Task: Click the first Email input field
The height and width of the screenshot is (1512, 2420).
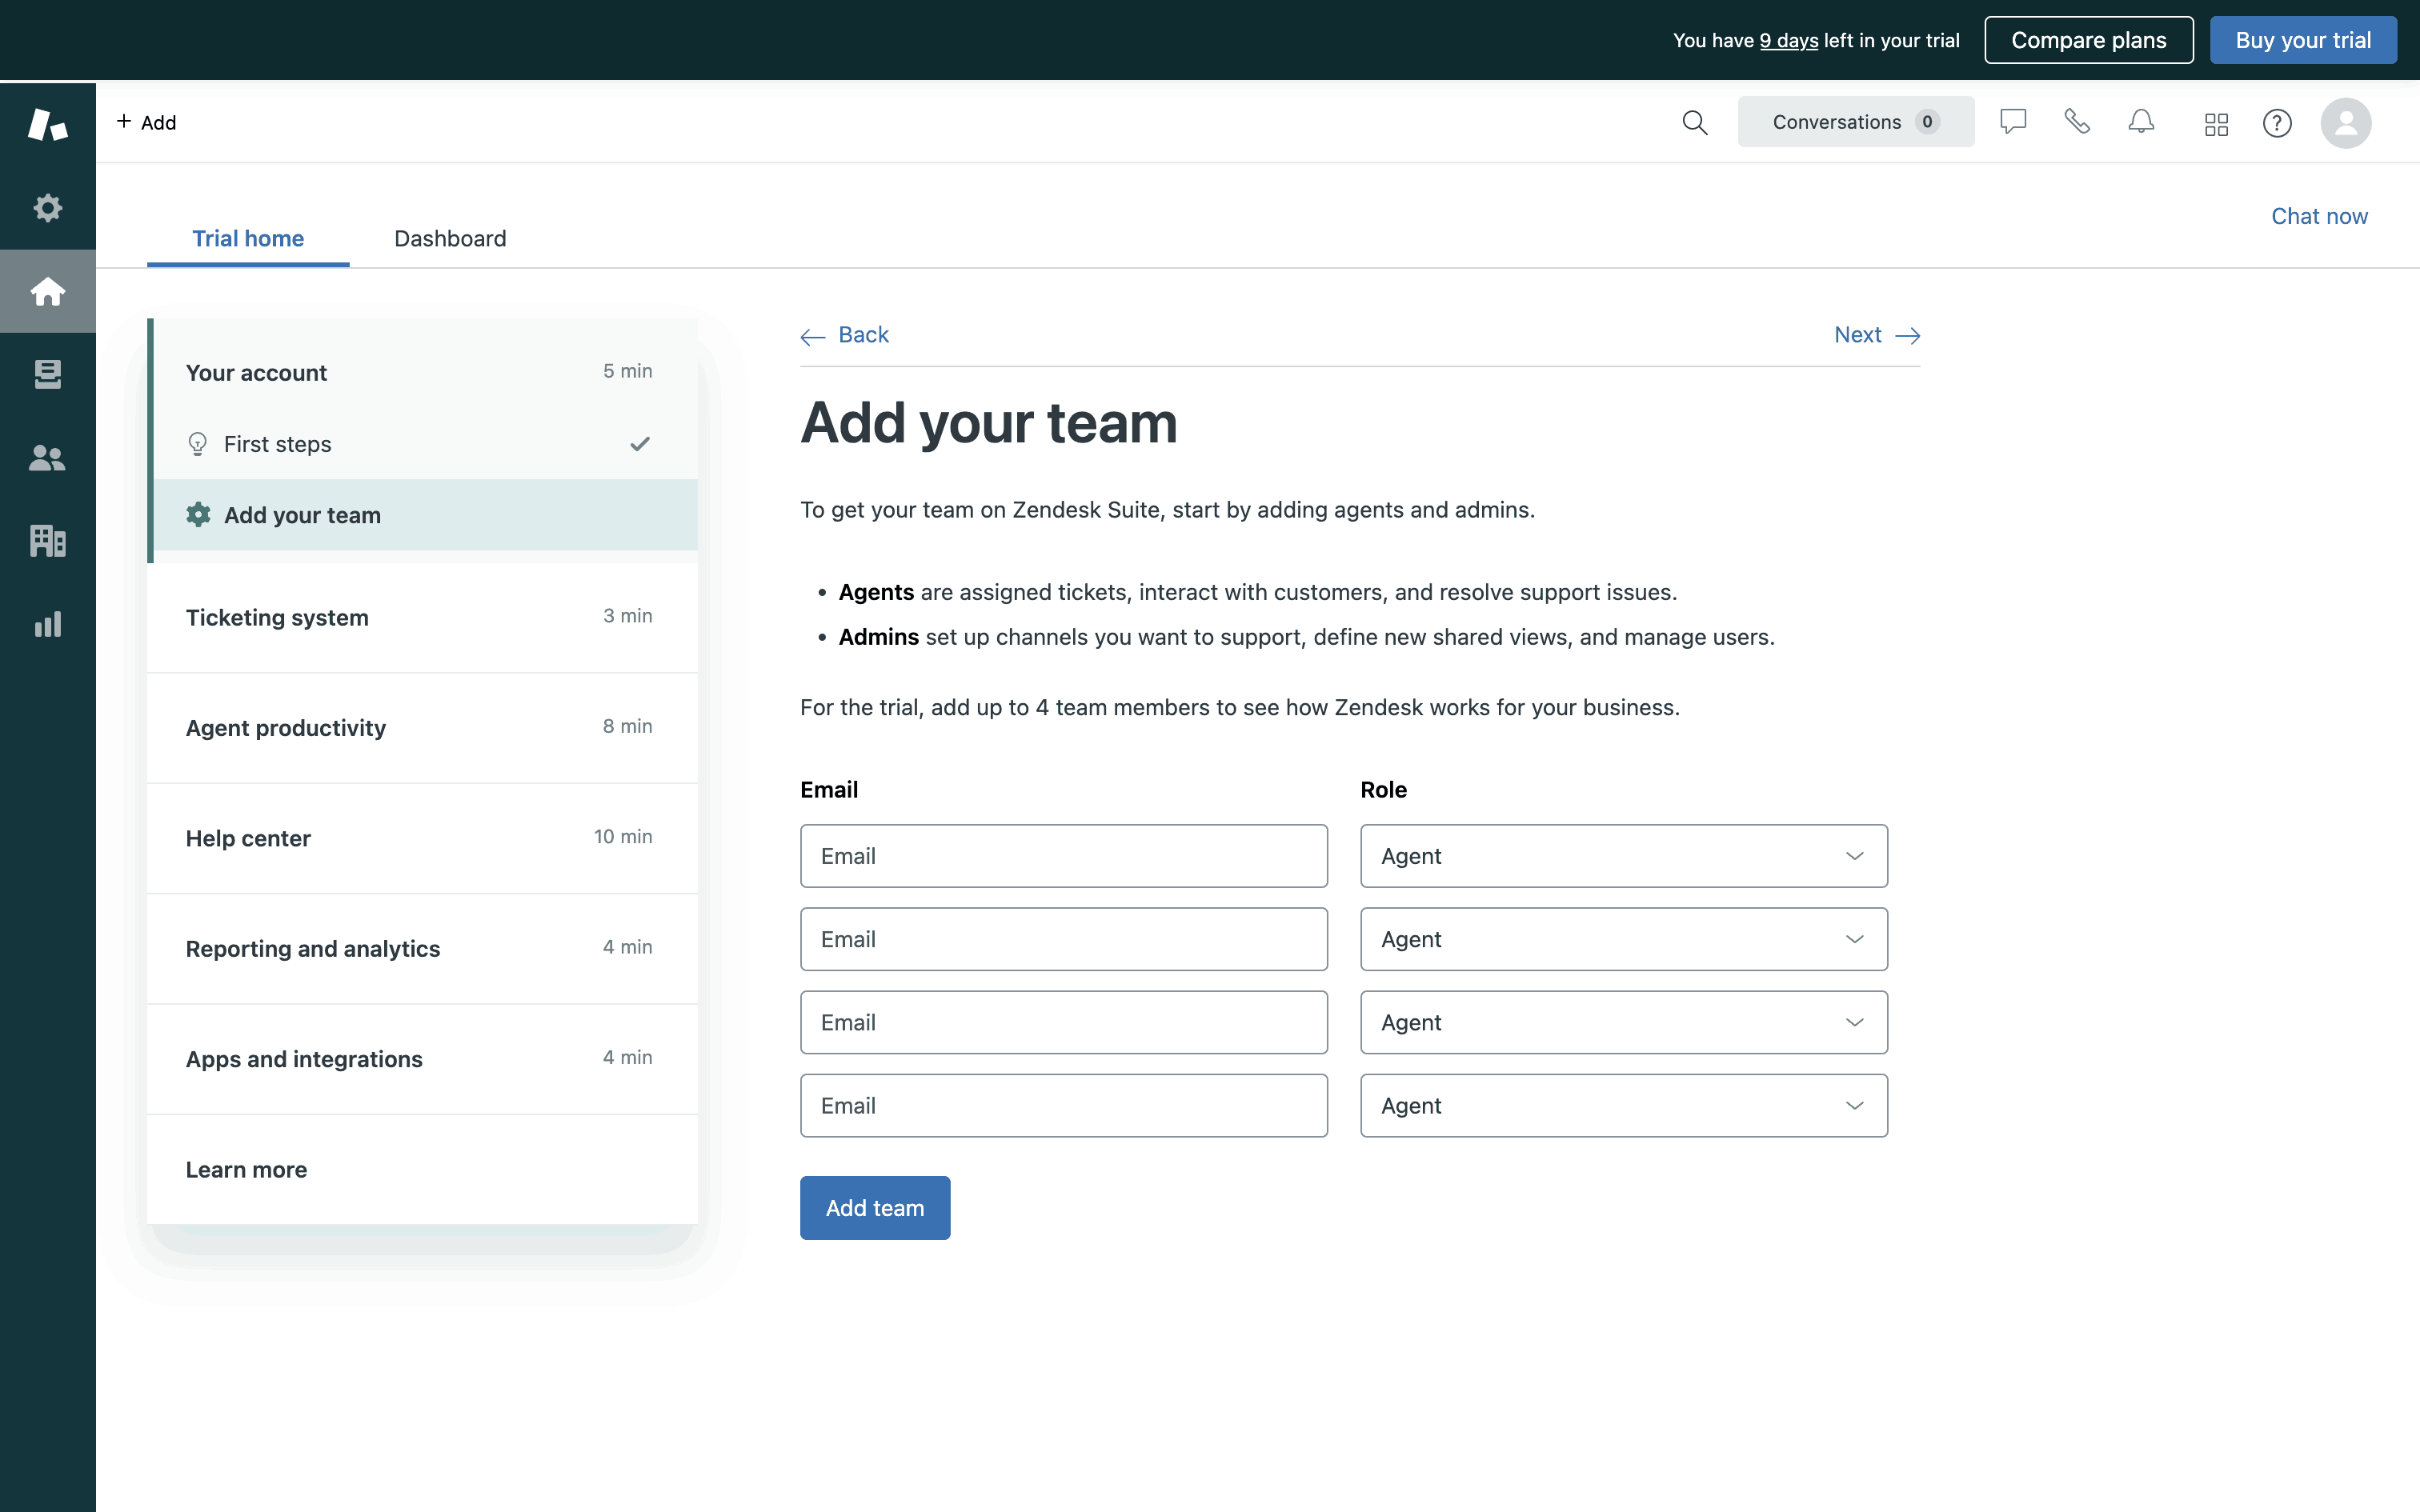Action: coord(1063,856)
